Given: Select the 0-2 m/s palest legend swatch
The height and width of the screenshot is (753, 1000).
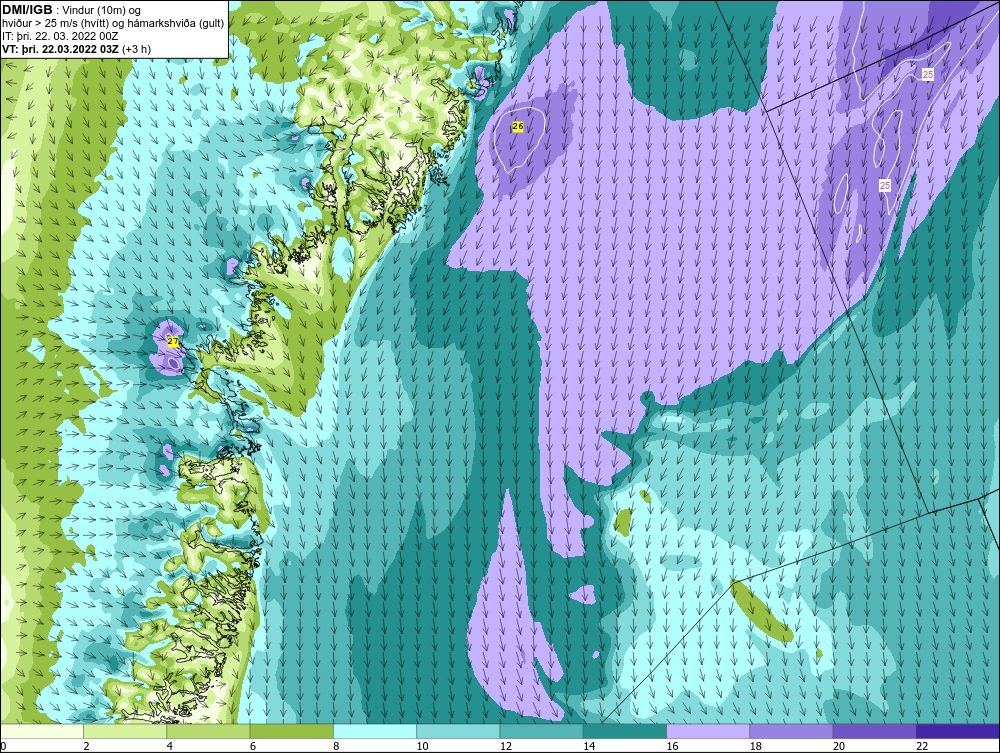Looking at the screenshot, I should point(42,731).
